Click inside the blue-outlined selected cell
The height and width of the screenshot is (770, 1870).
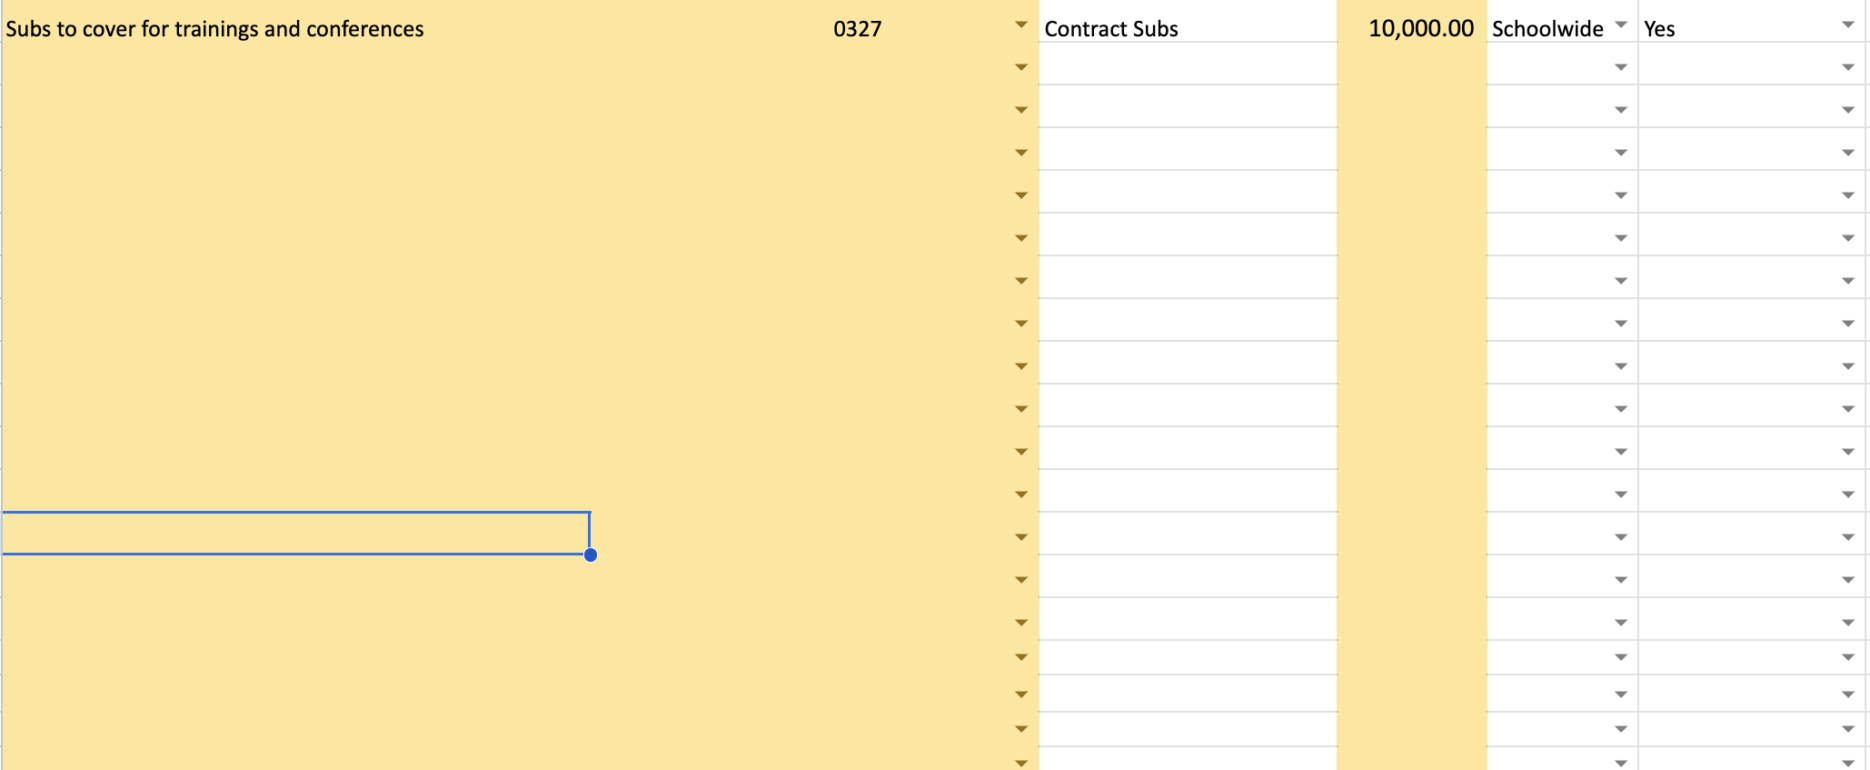pyautogui.click(x=295, y=533)
